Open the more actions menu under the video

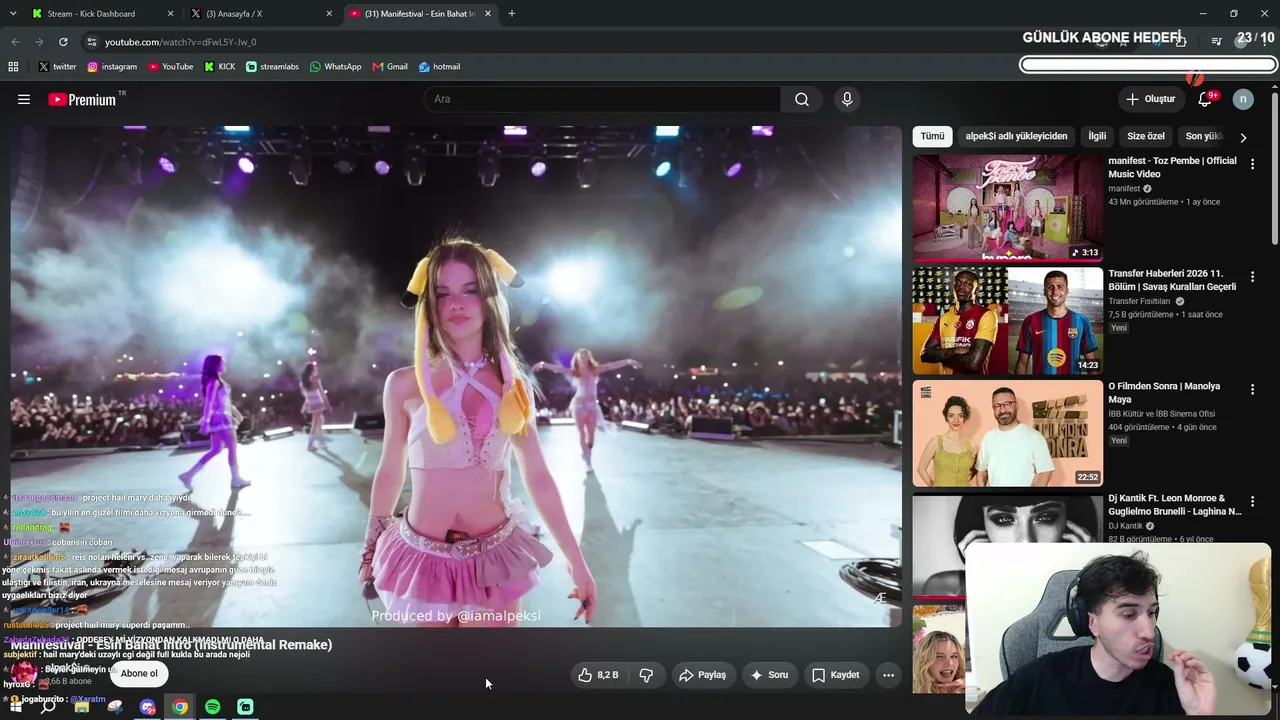pos(888,675)
